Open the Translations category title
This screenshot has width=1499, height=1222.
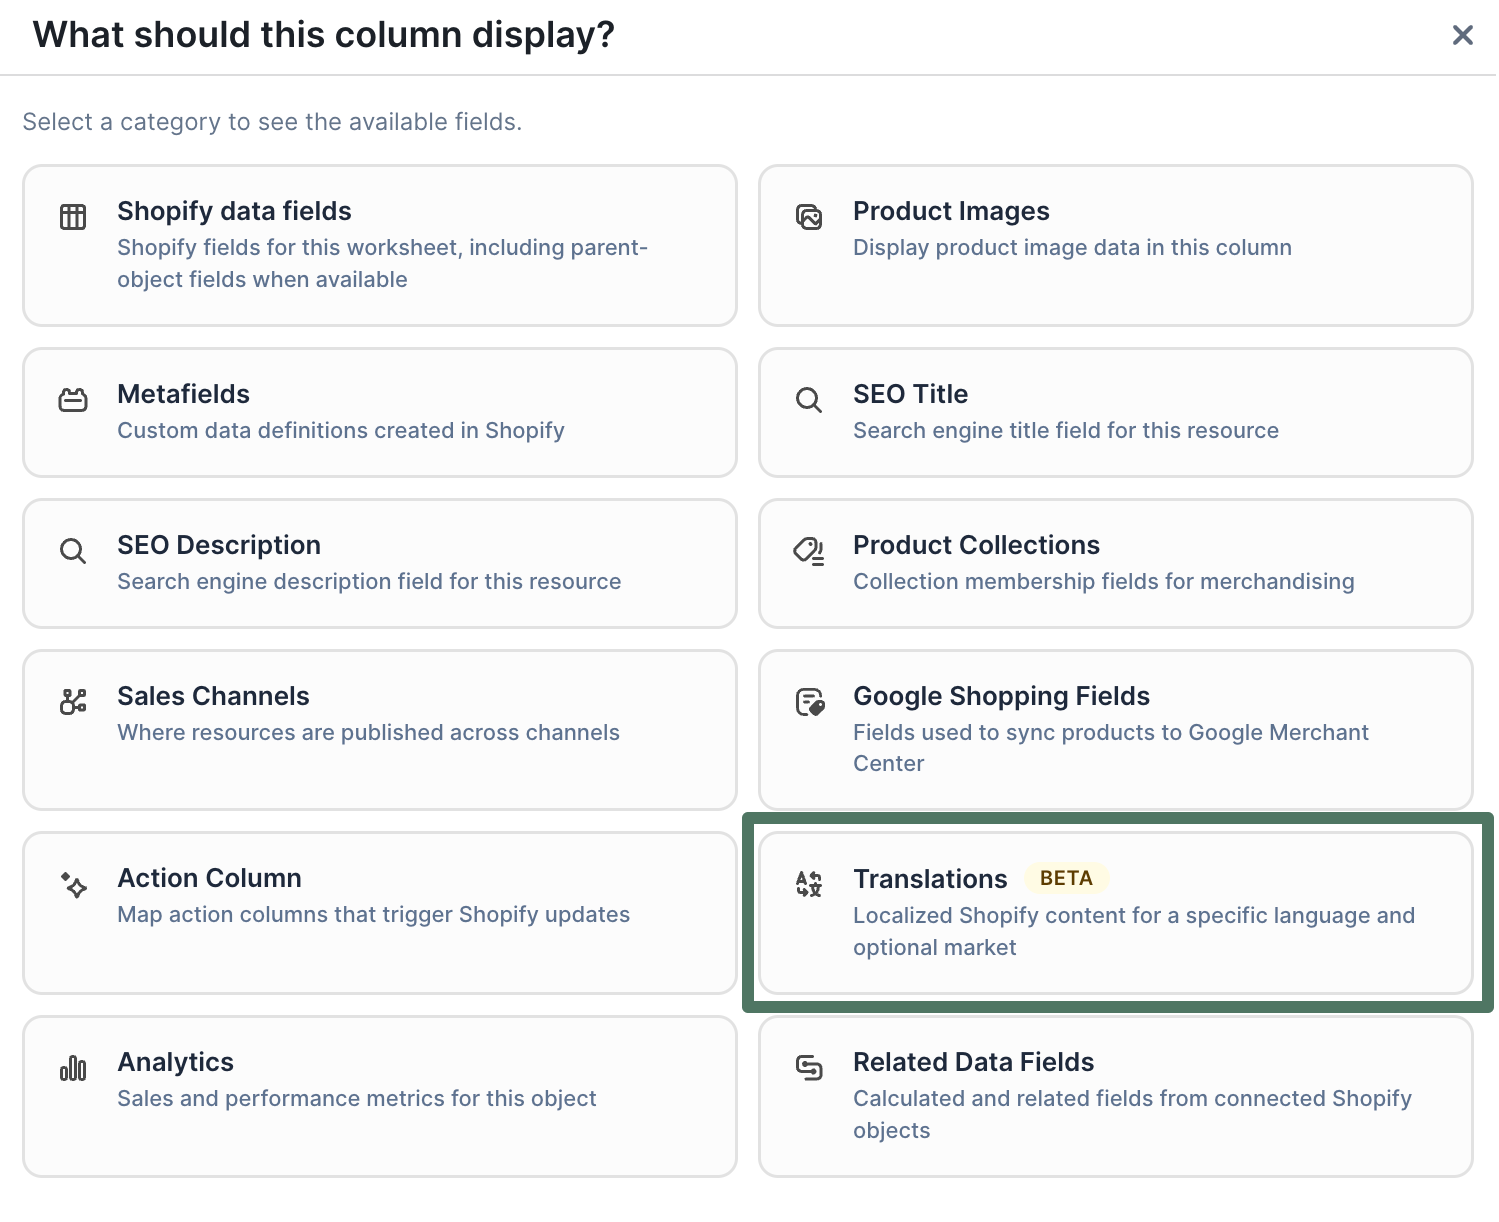pos(930,879)
